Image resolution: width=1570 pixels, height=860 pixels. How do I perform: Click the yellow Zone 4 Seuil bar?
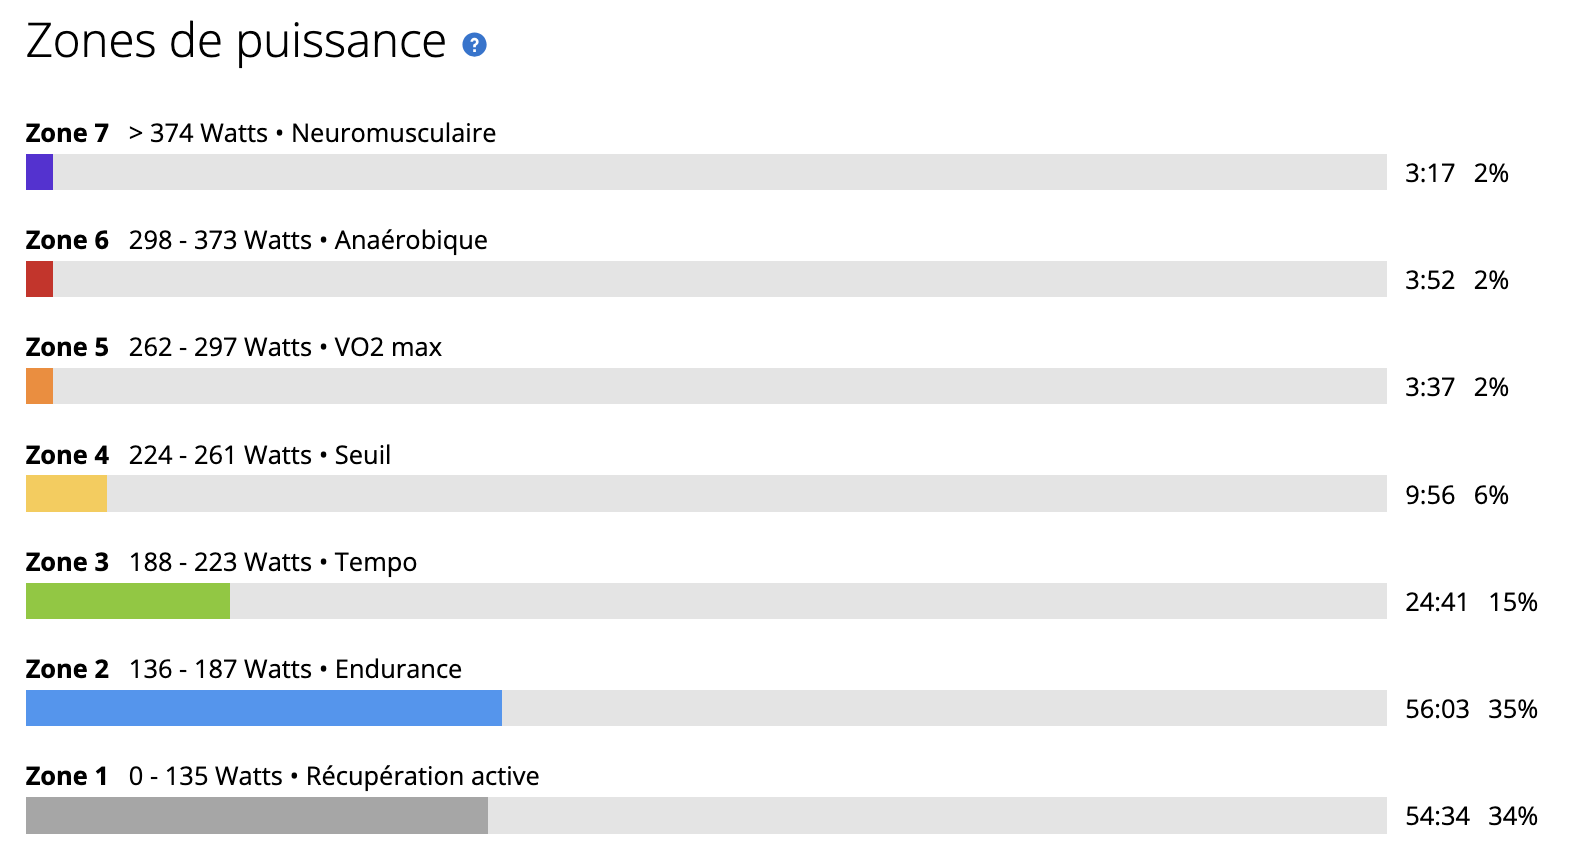66,494
